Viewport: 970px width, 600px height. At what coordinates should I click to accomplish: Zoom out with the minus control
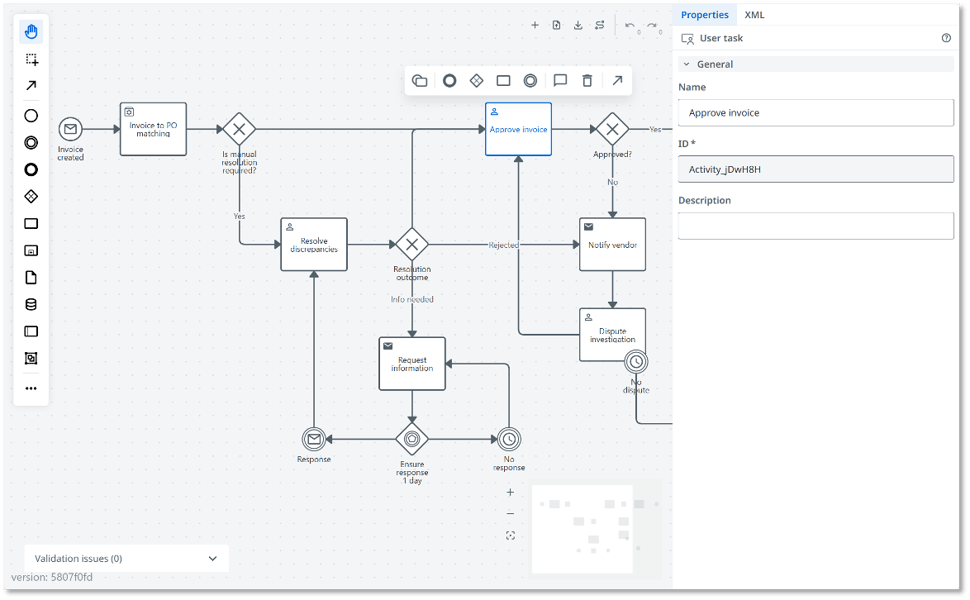click(x=510, y=513)
